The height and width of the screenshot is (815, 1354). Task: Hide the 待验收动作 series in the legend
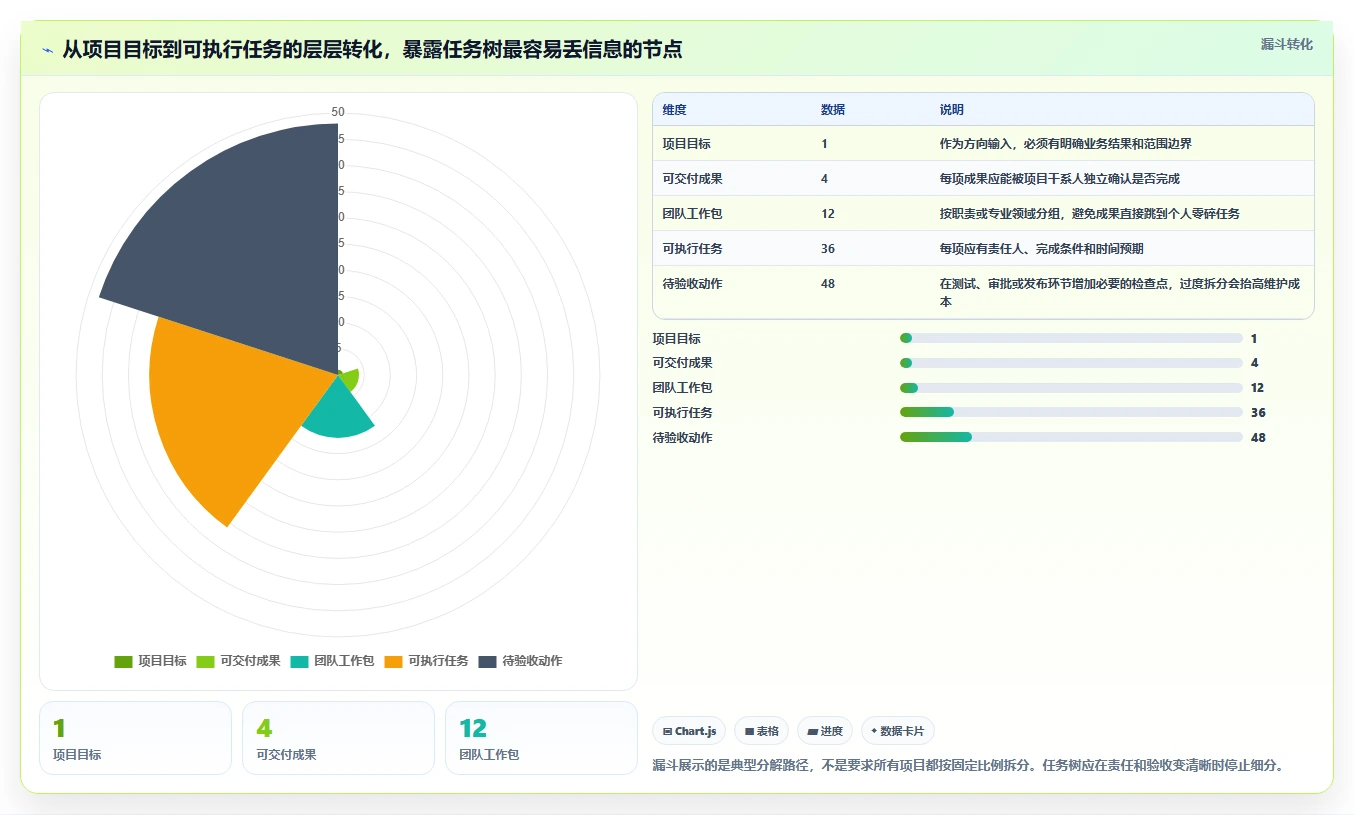[x=521, y=661]
